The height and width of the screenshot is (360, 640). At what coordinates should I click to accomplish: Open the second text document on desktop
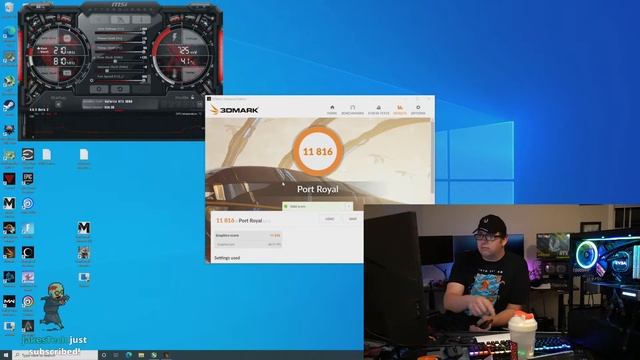coord(84,154)
